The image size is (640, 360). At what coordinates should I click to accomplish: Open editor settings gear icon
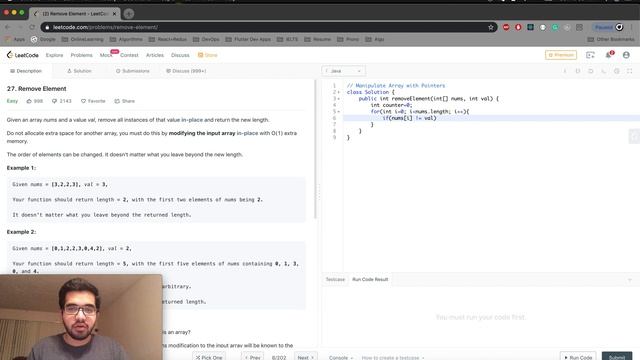click(x=617, y=71)
